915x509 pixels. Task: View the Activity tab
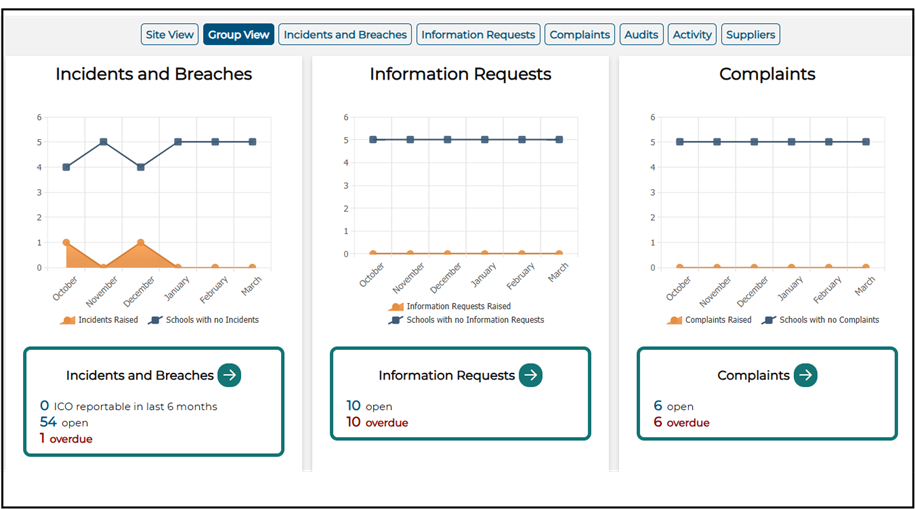tap(692, 35)
